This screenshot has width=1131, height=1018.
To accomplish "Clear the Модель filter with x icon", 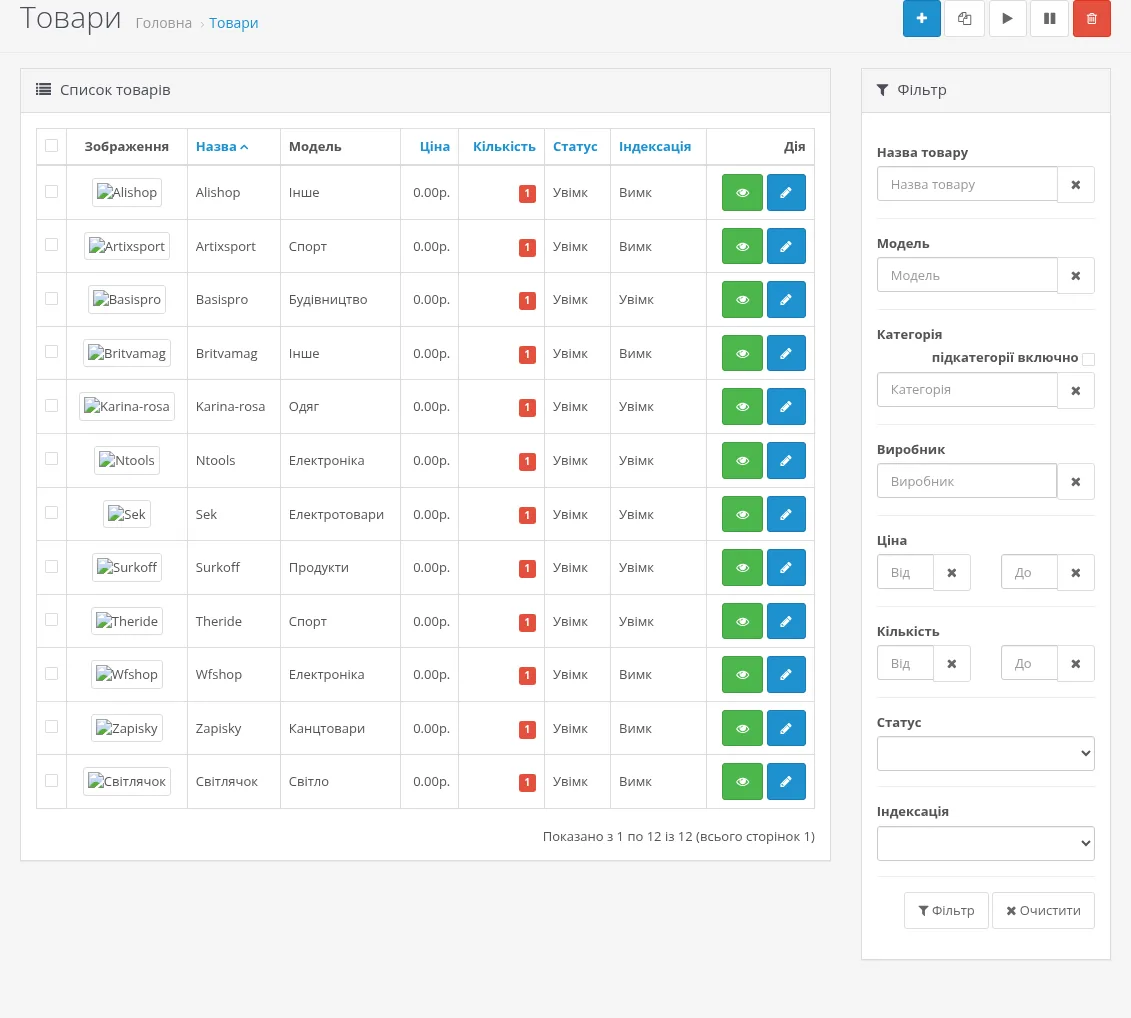I will 1075,276.
